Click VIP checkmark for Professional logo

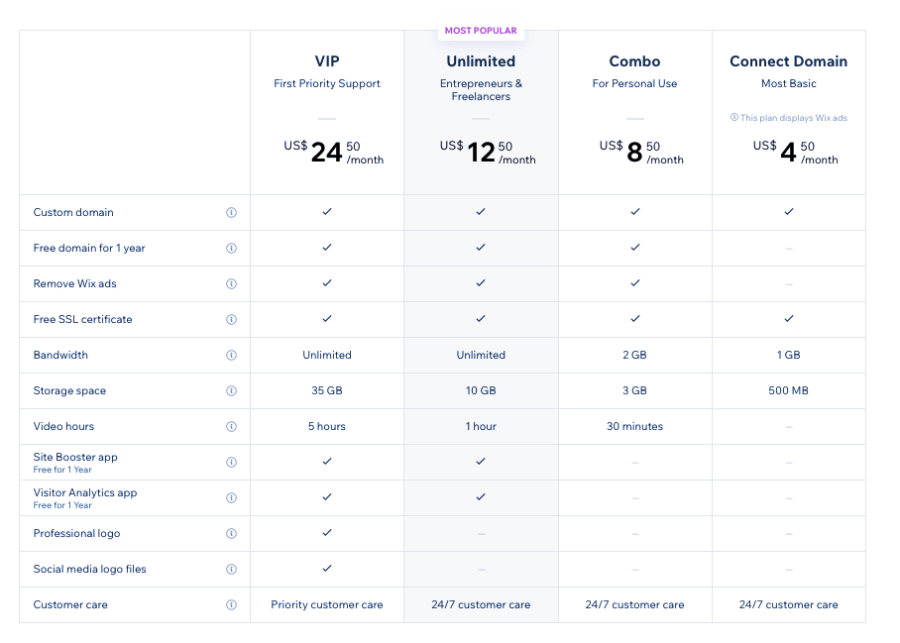[327, 533]
